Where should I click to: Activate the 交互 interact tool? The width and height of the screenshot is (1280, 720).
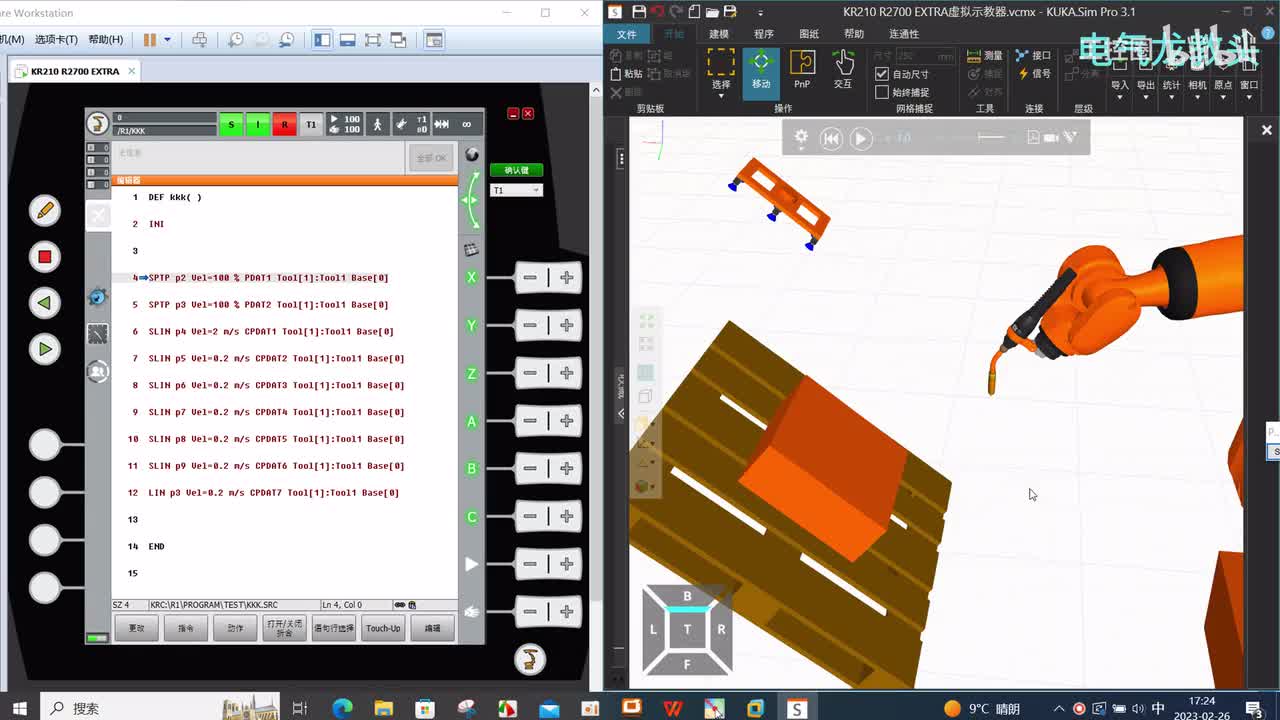pos(843,69)
